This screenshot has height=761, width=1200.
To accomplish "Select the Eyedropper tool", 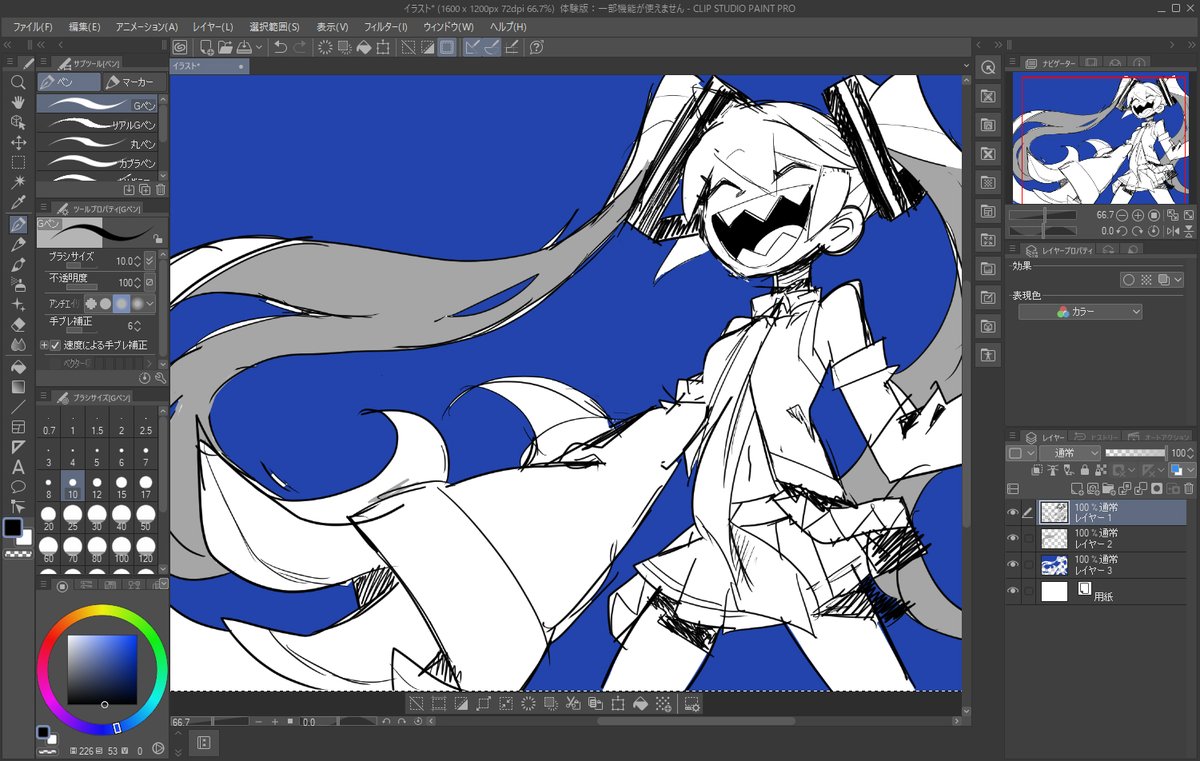I will [x=18, y=203].
